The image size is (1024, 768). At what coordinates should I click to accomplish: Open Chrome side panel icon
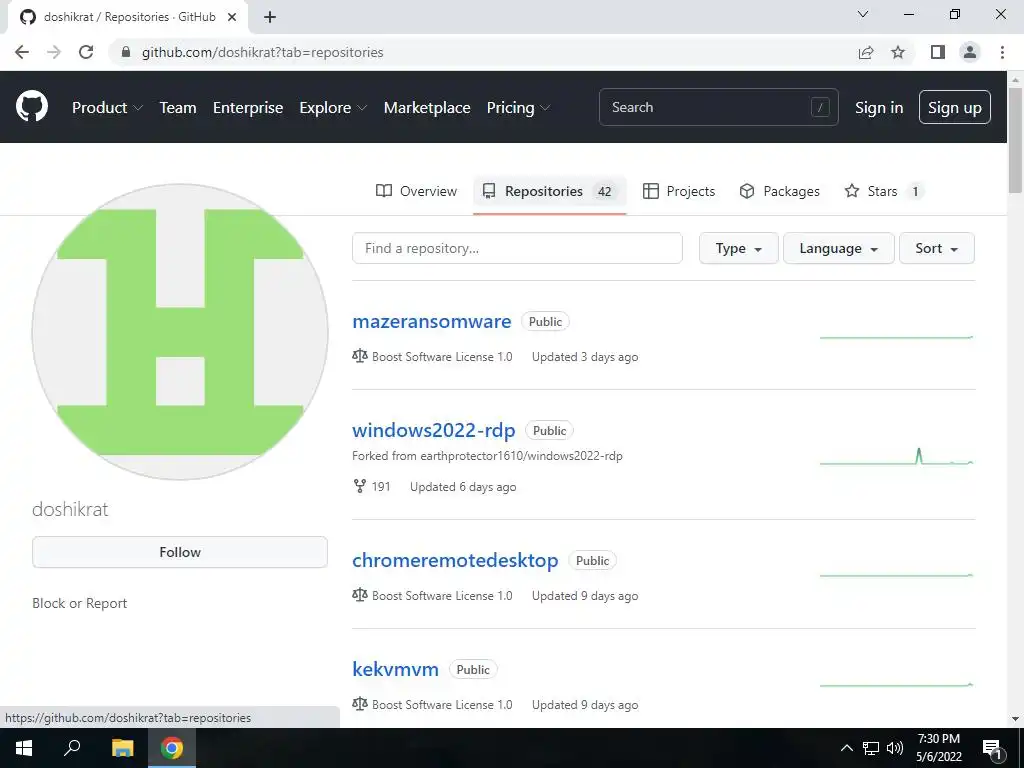click(938, 52)
